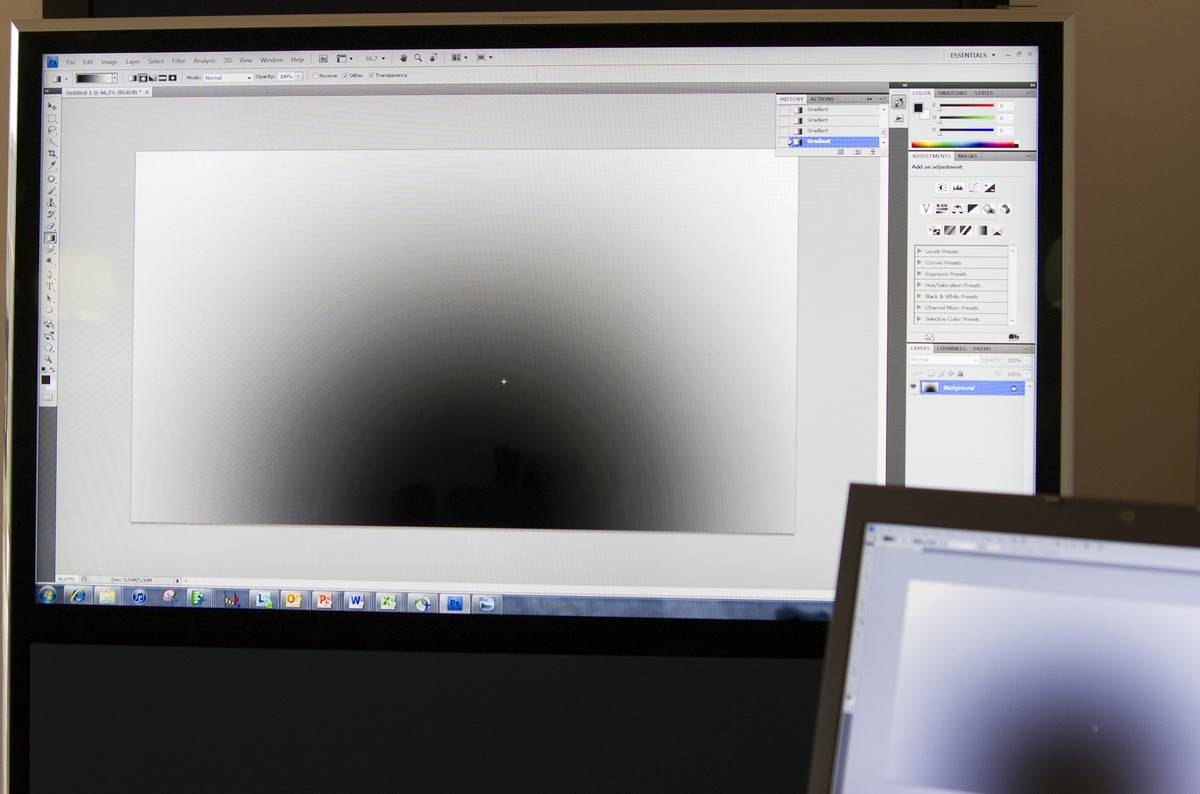Choose Radial Gradient style button
The width and height of the screenshot is (1200, 794).
(x=143, y=77)
